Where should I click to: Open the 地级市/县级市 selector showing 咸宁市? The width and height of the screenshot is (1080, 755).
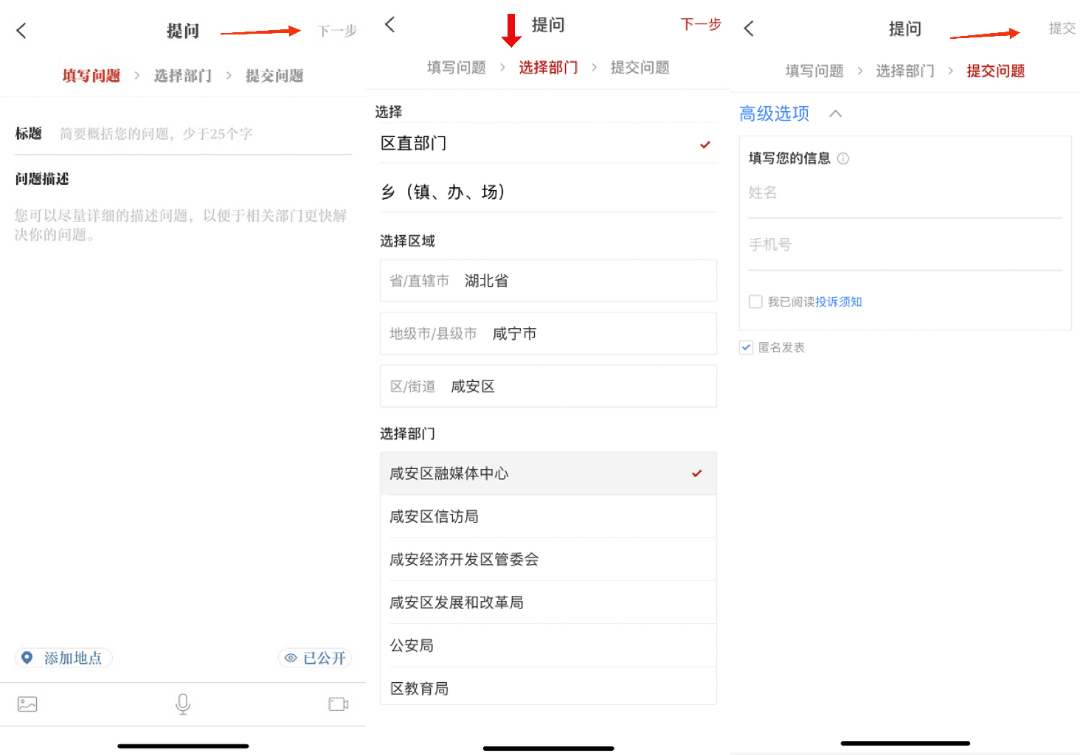(x=548, y=333)
